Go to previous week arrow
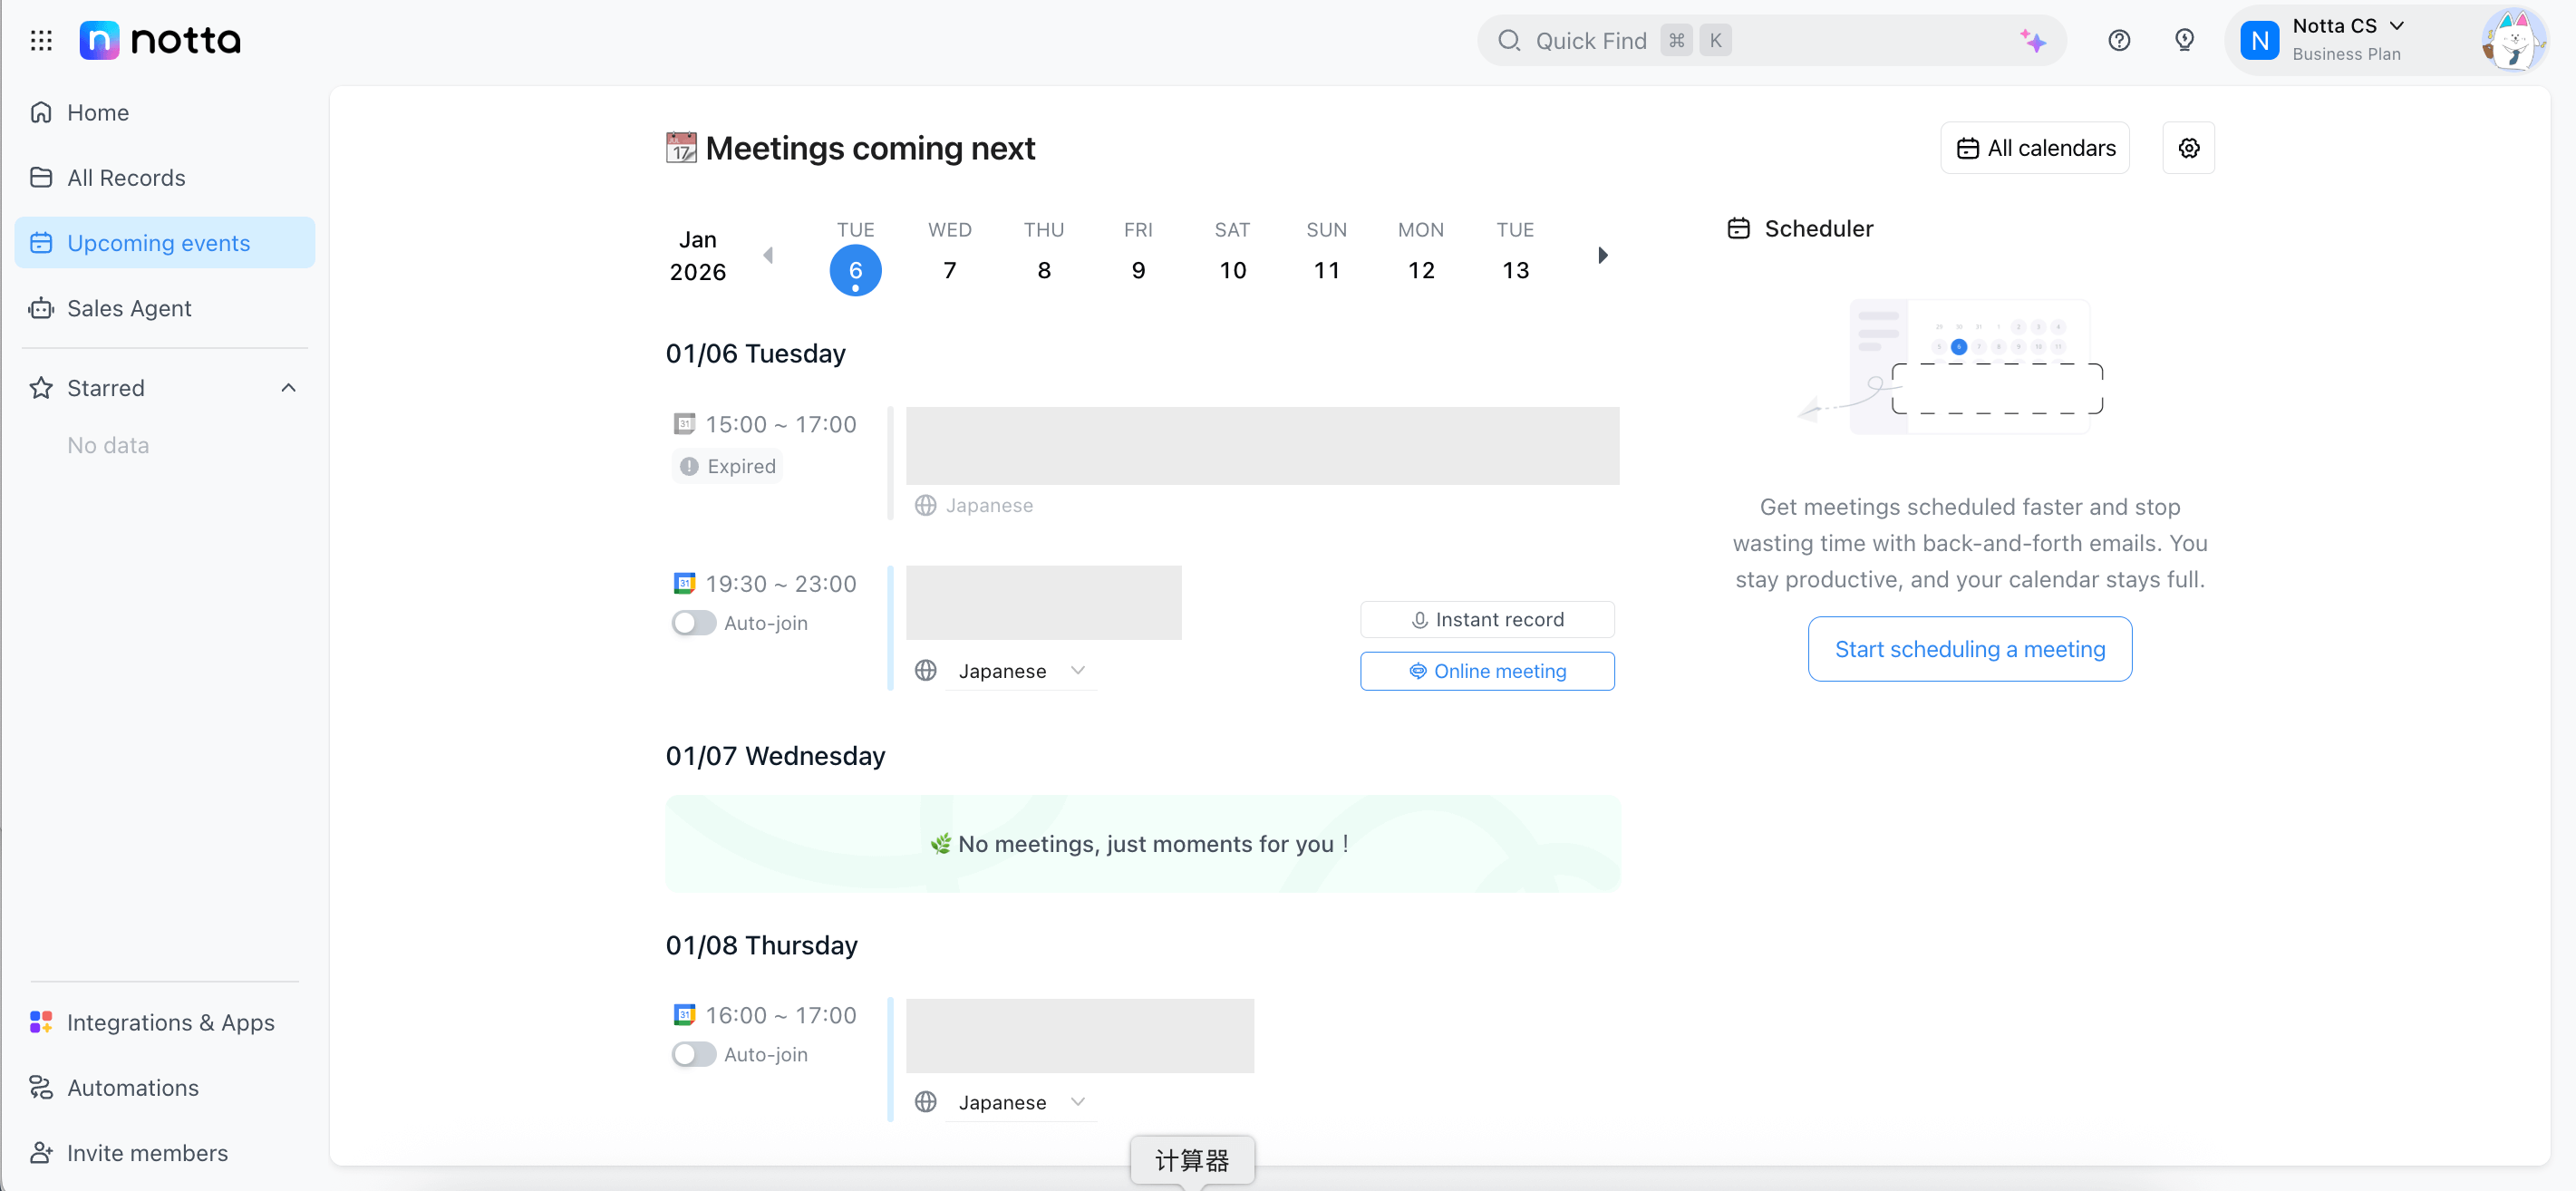 [x=768, y=256]
